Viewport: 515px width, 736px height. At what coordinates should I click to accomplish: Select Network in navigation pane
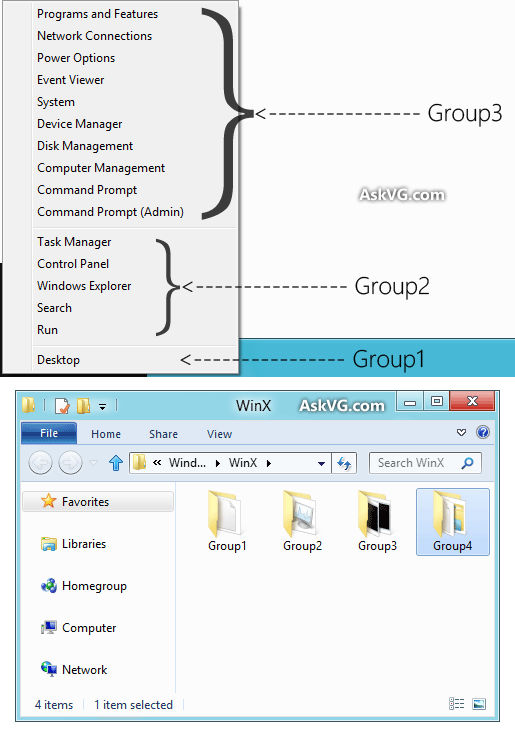85,670
